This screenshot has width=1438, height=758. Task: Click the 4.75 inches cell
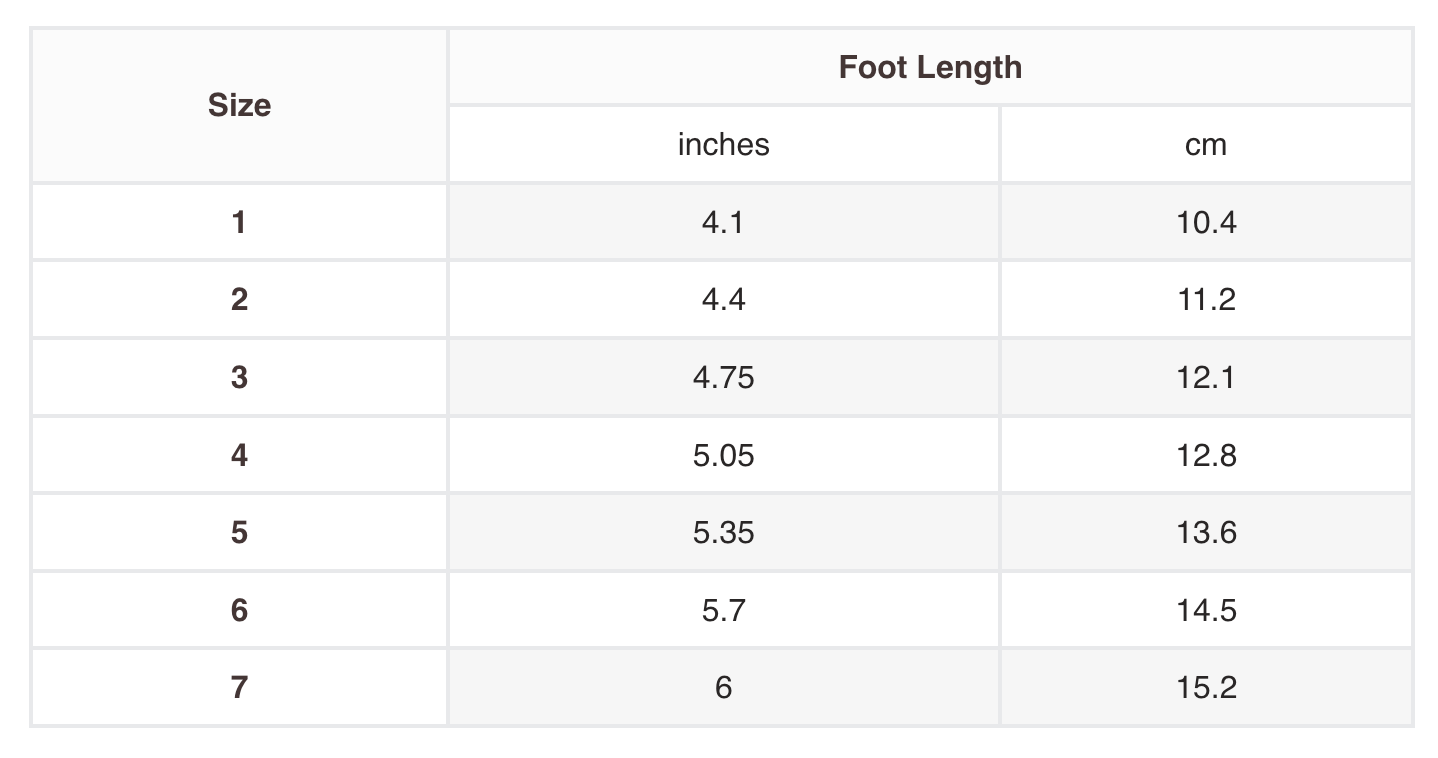(x=723, y=377)
